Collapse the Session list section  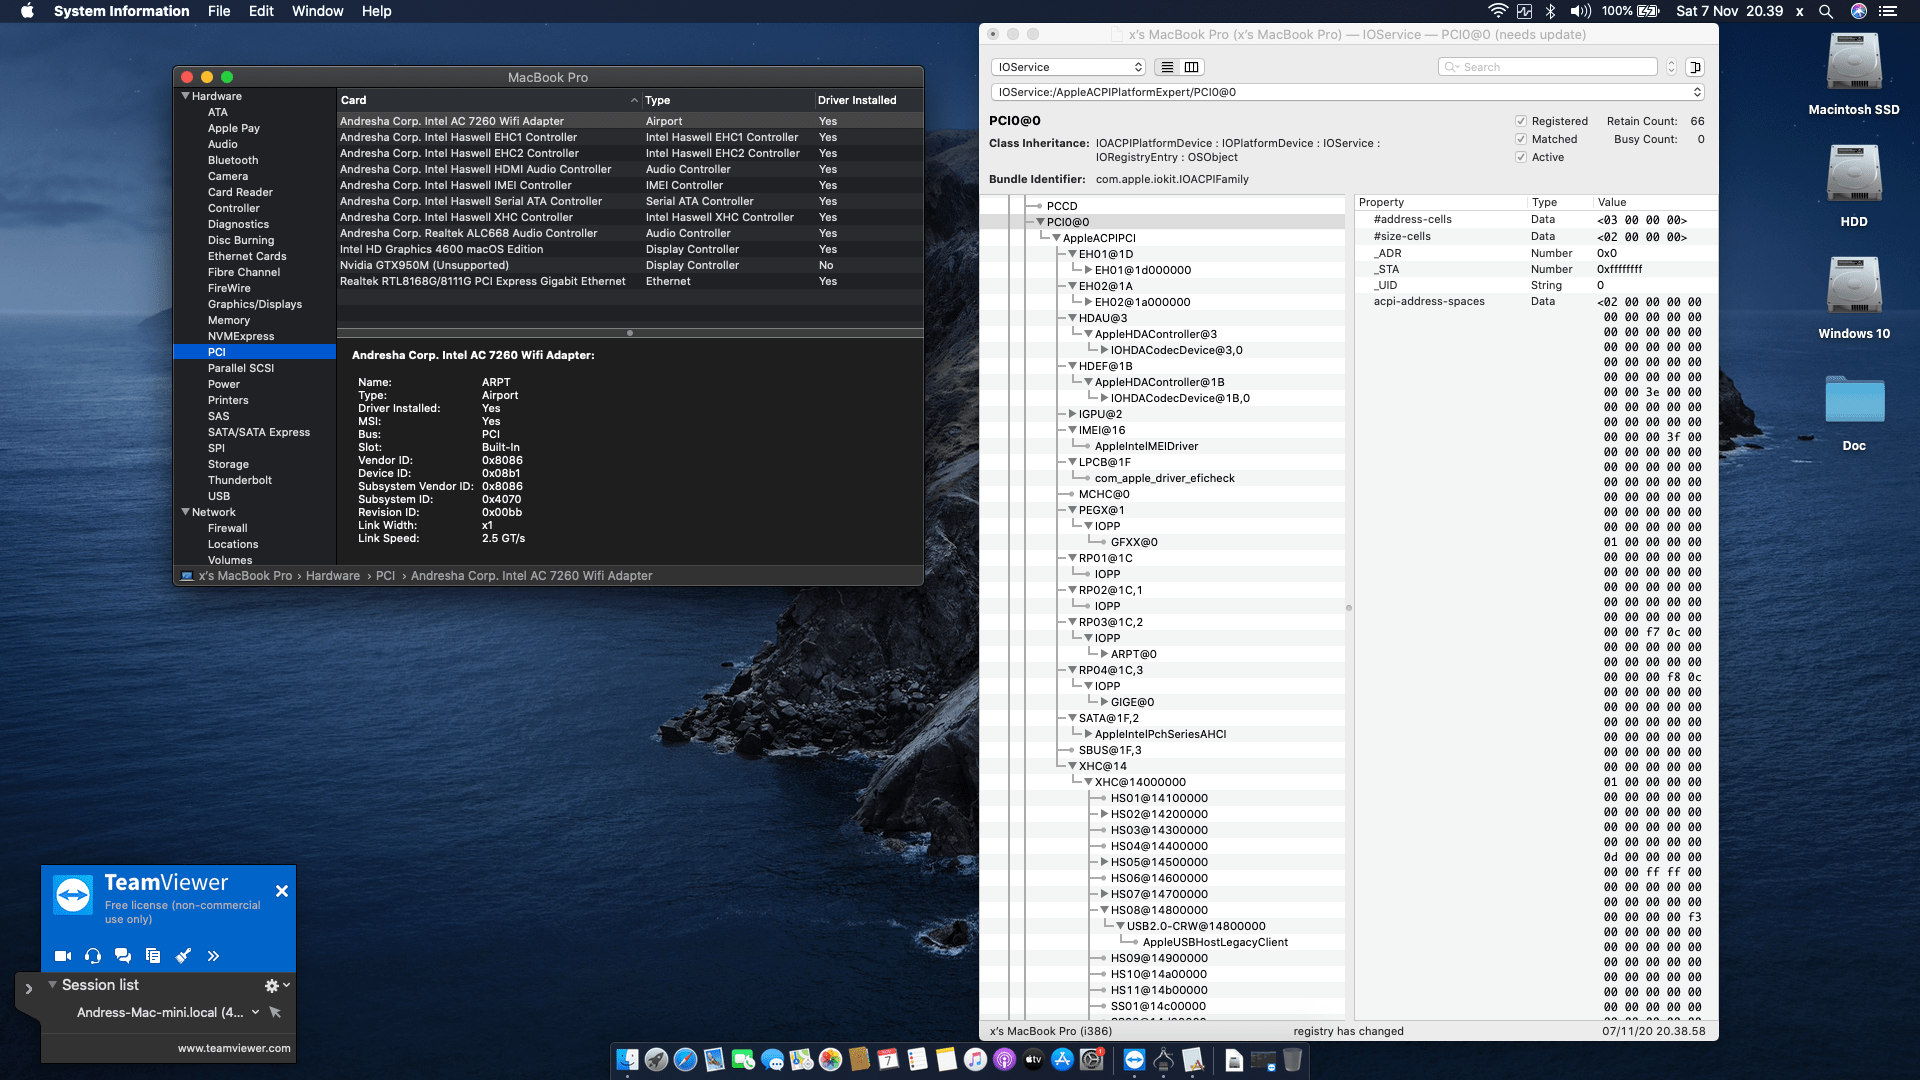click(54, 984)
